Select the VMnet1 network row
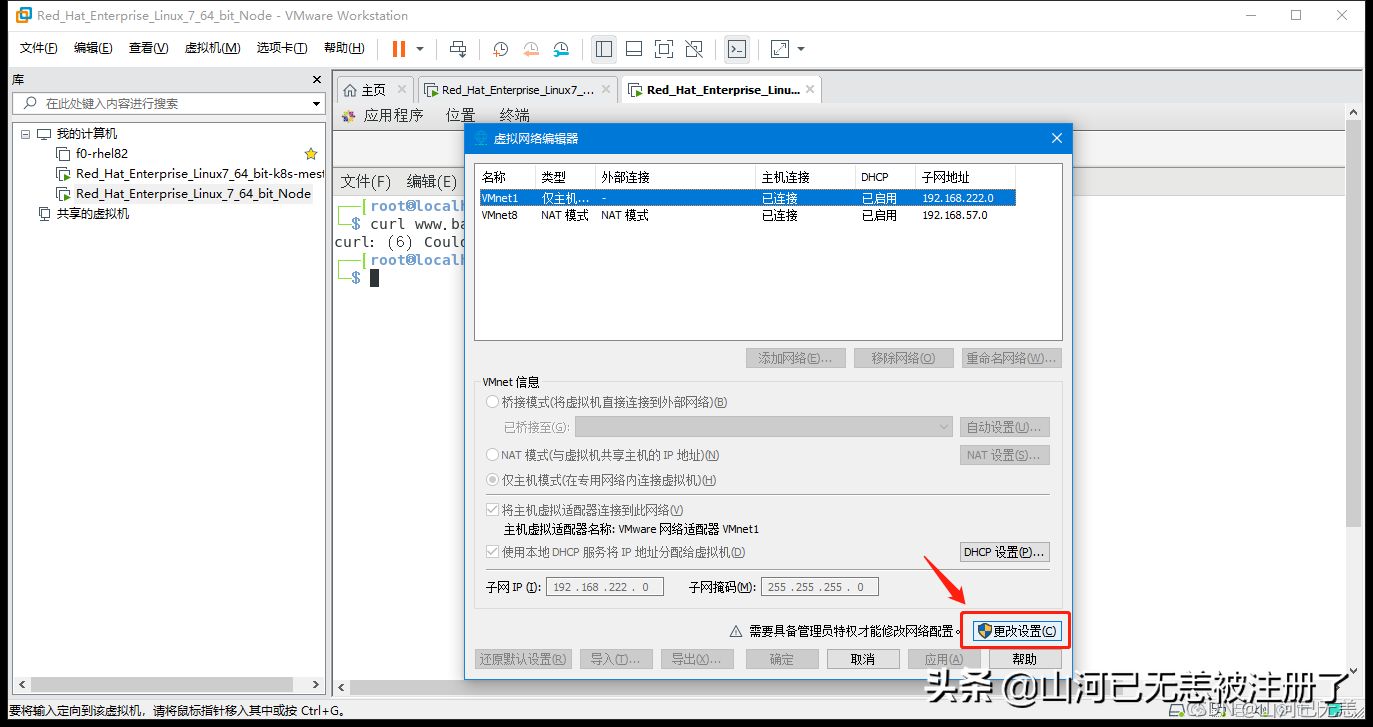The image size is (1373, 727). point(747,198)
